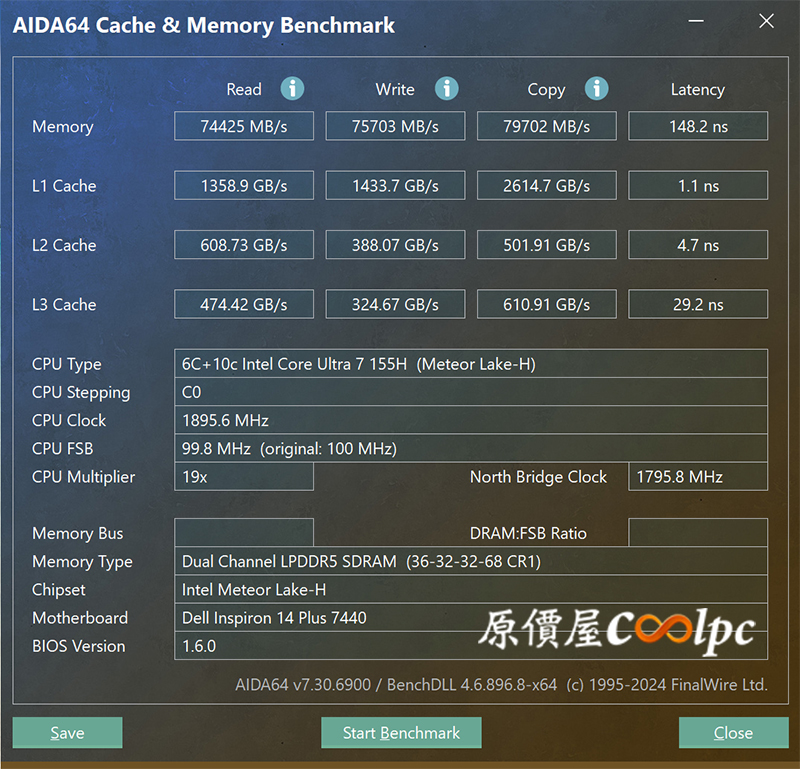Click the North Bridge Clock label

click(538, 477)
